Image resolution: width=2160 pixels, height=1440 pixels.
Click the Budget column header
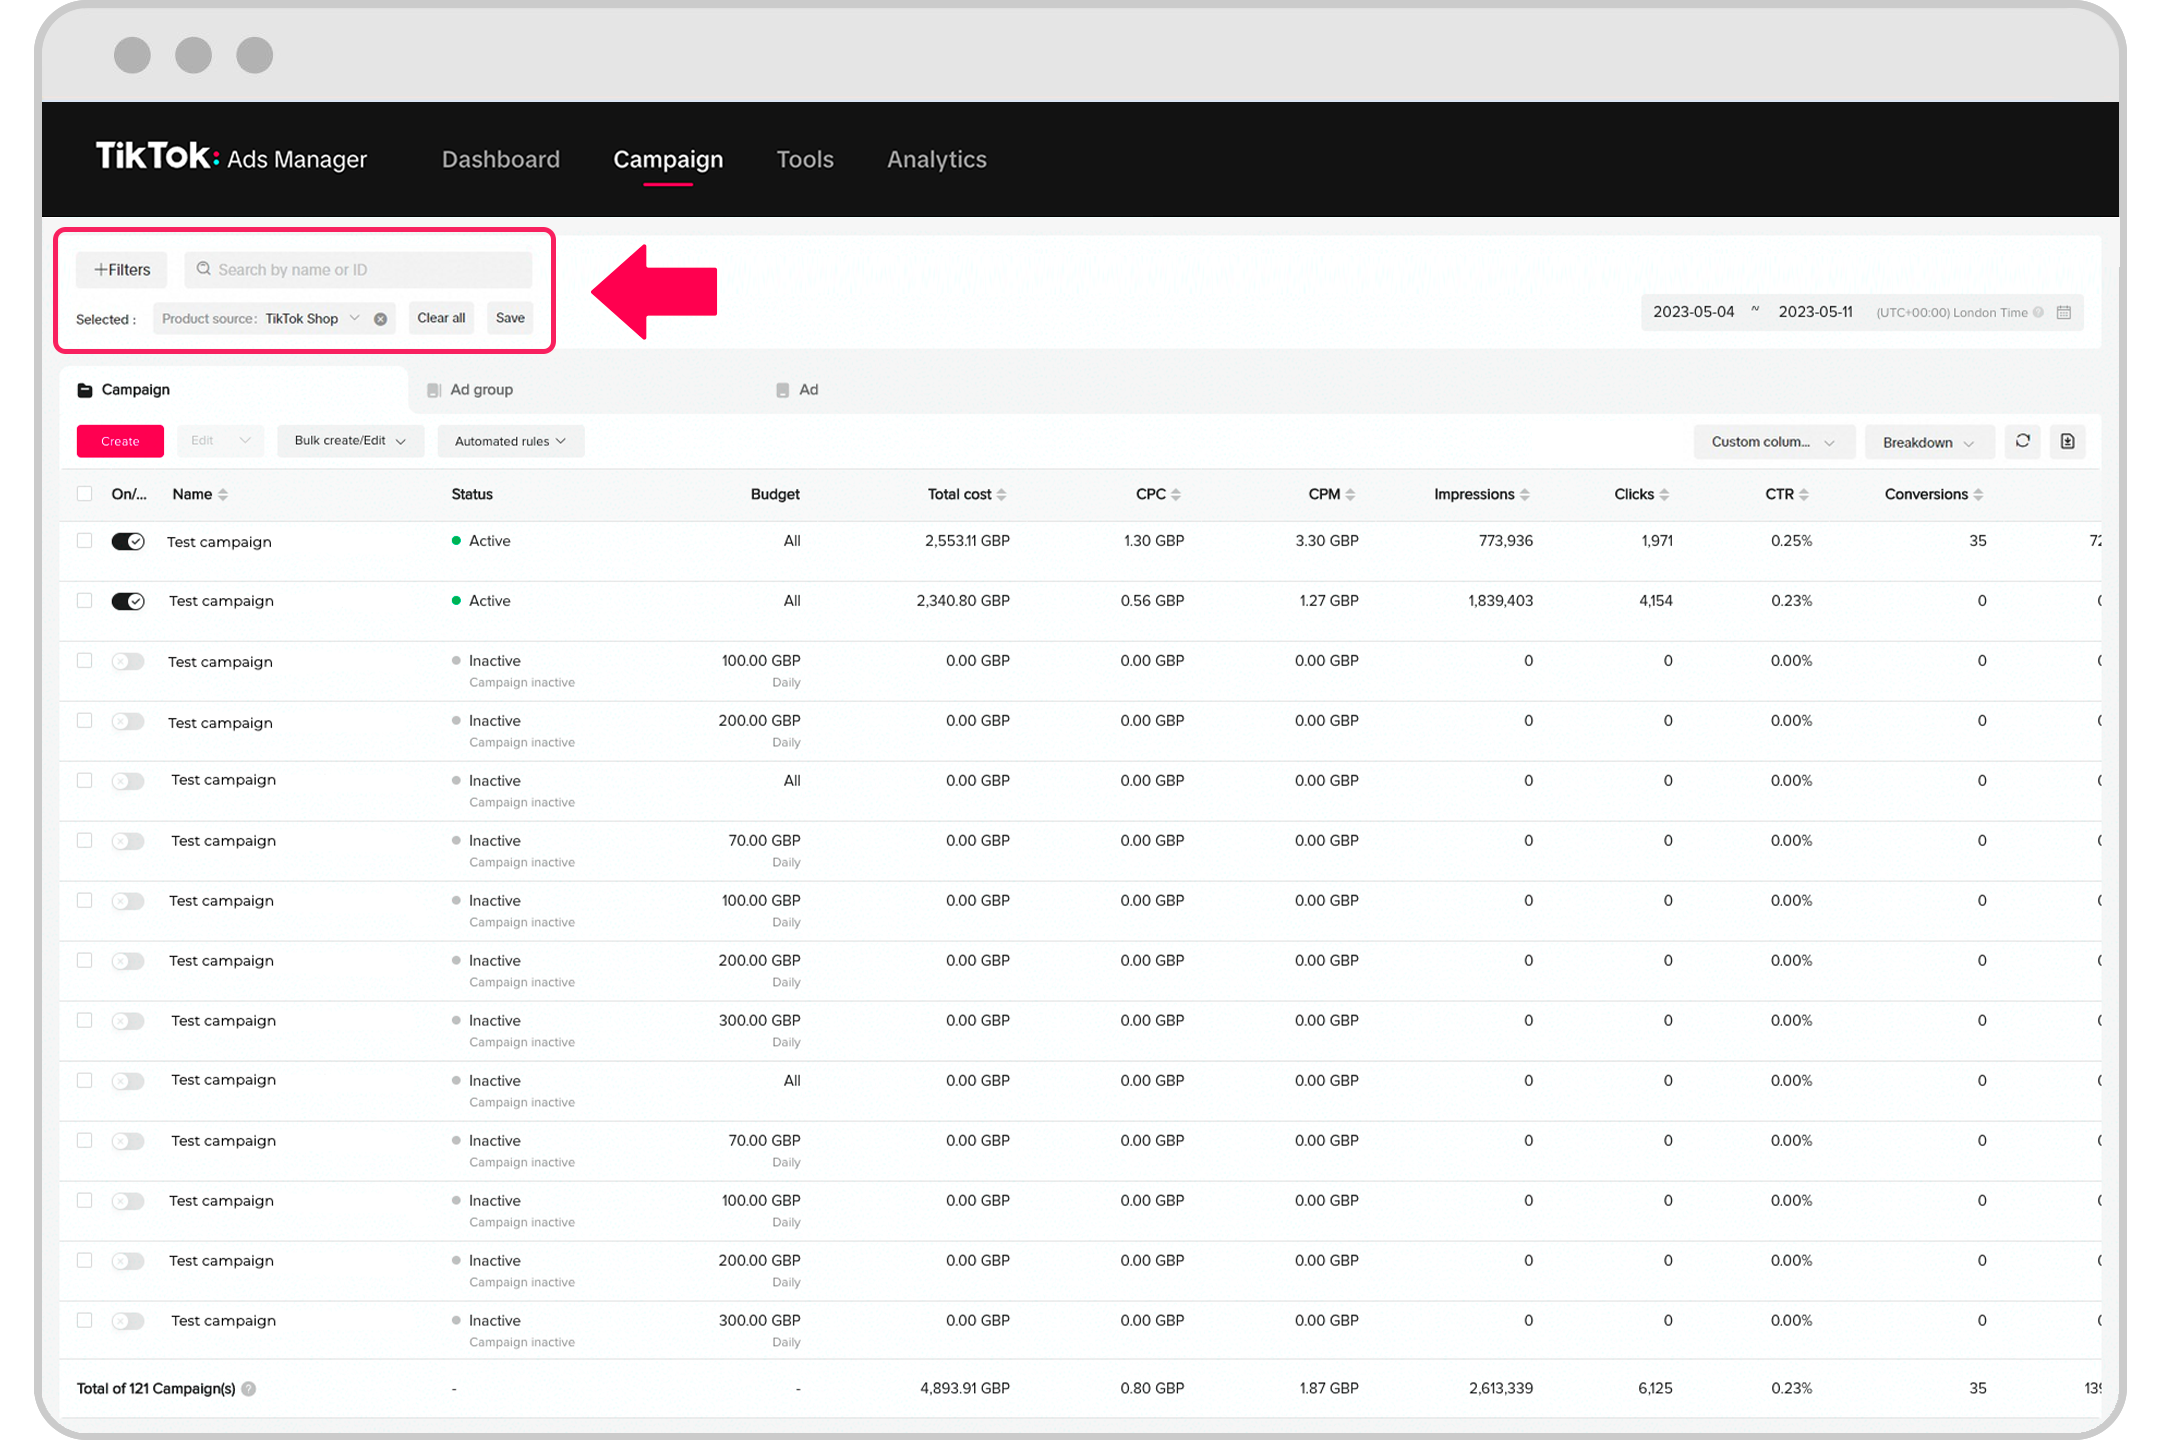(775, 494)
